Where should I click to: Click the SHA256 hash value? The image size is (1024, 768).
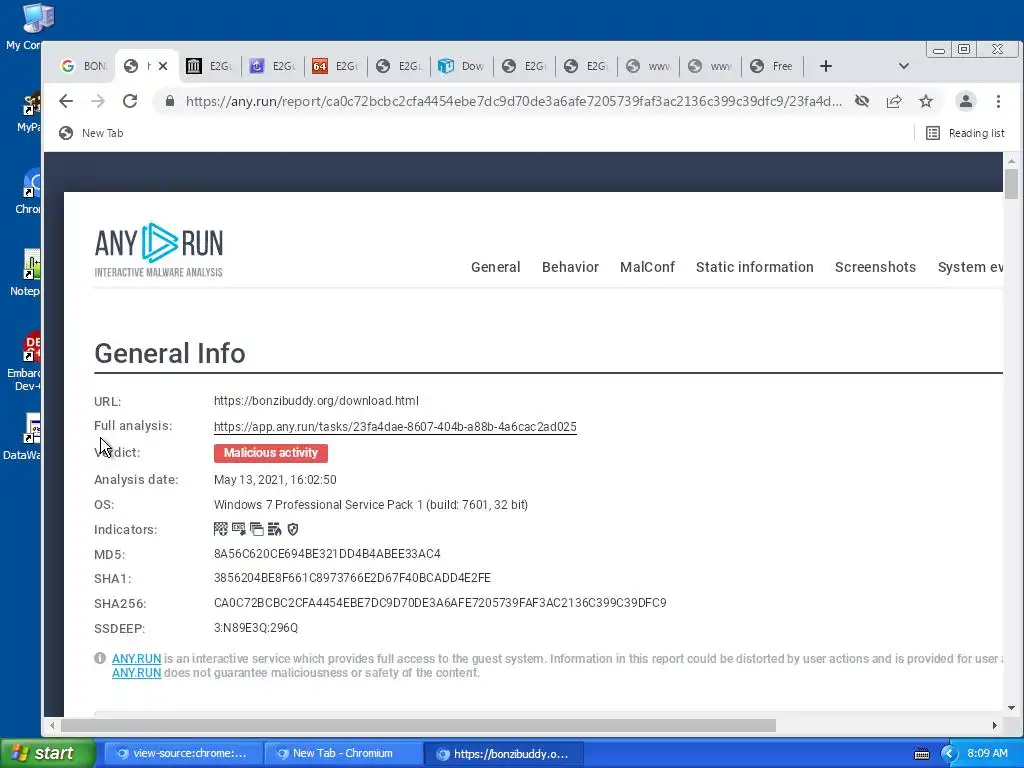pyautogui.click(x=440, y=603)
